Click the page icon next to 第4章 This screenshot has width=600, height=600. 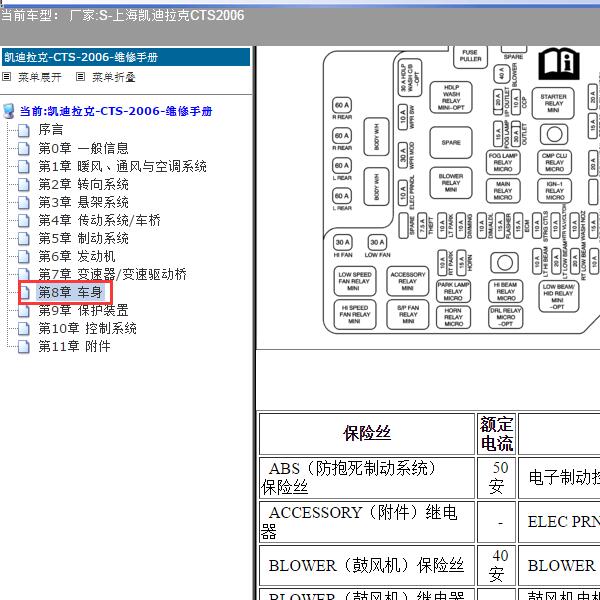pos(24,221)
